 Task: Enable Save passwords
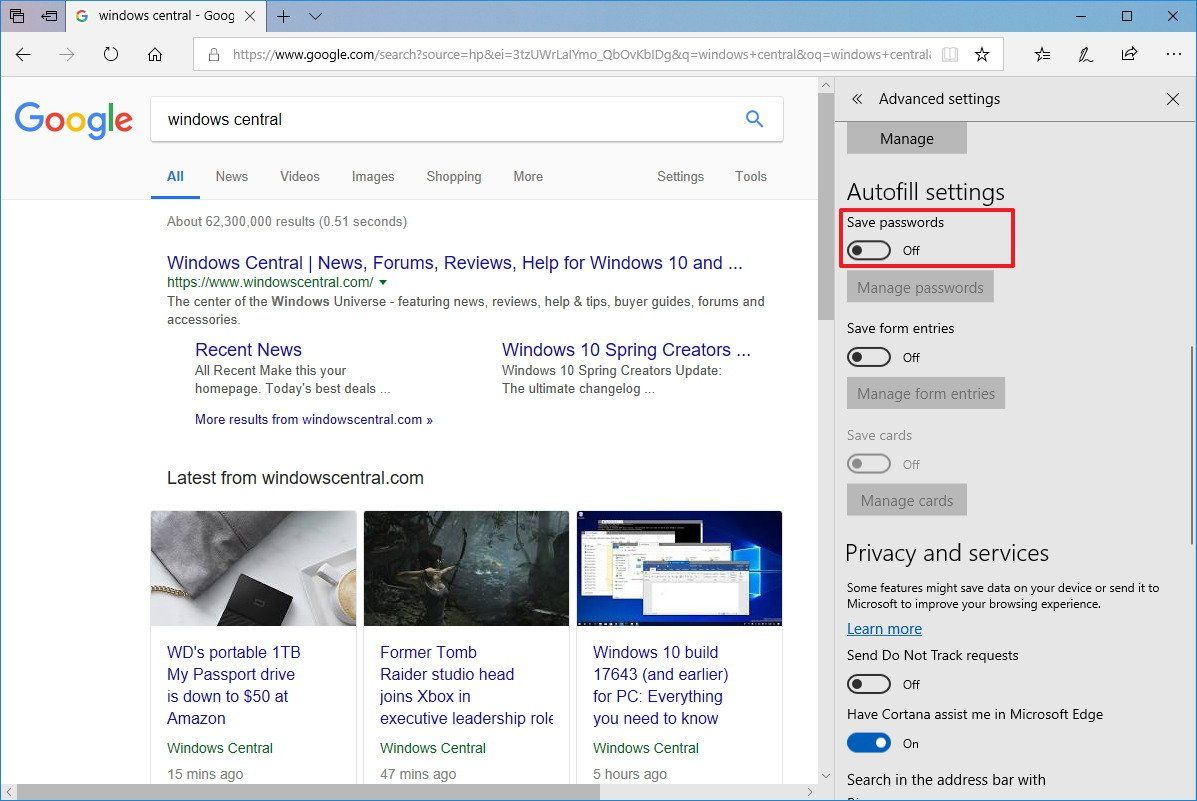pos(868,250)
